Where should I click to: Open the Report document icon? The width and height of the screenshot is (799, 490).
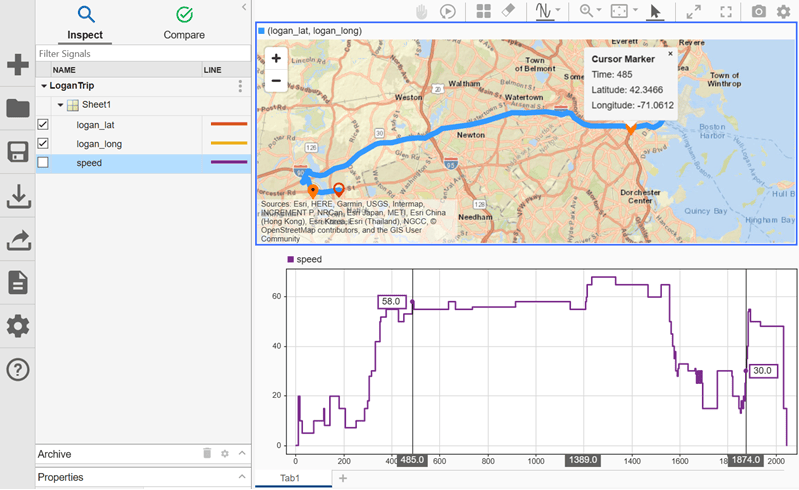pos(18,283)
